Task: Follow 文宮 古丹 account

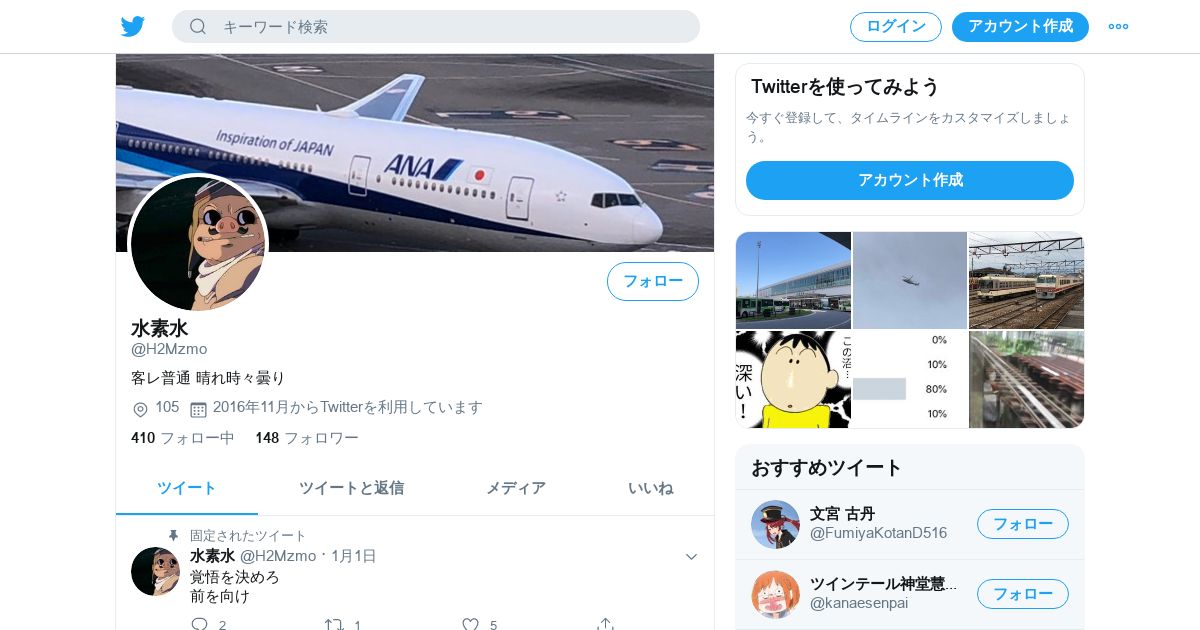Action: [x=1023, y=524]
